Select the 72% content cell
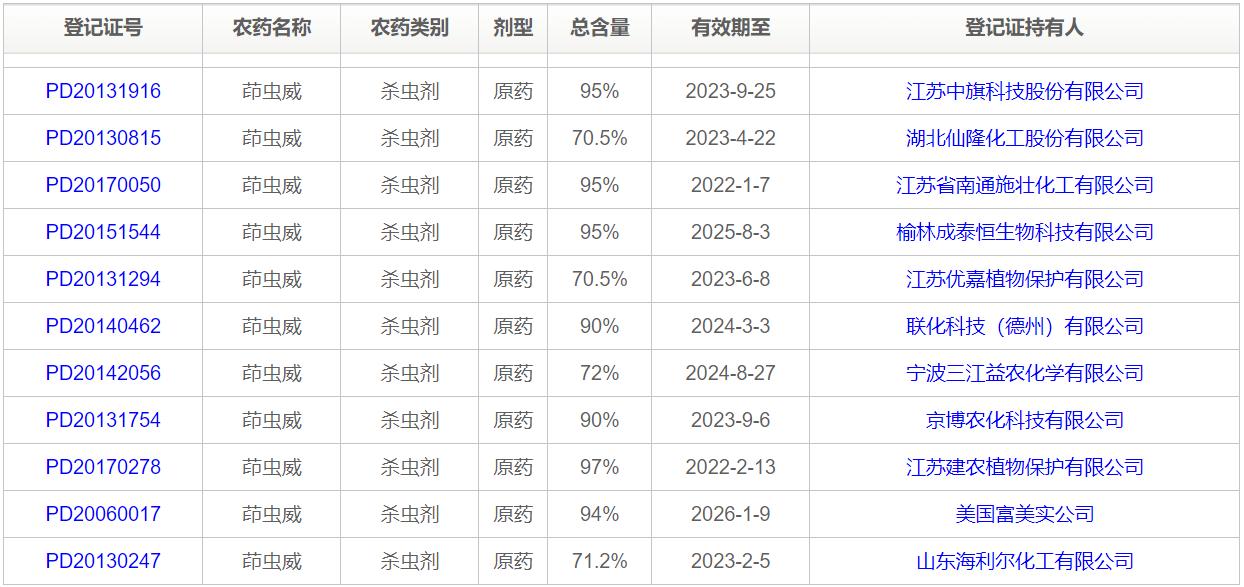The height and width of the screenshot is (587, 1244). click(600, 373)
